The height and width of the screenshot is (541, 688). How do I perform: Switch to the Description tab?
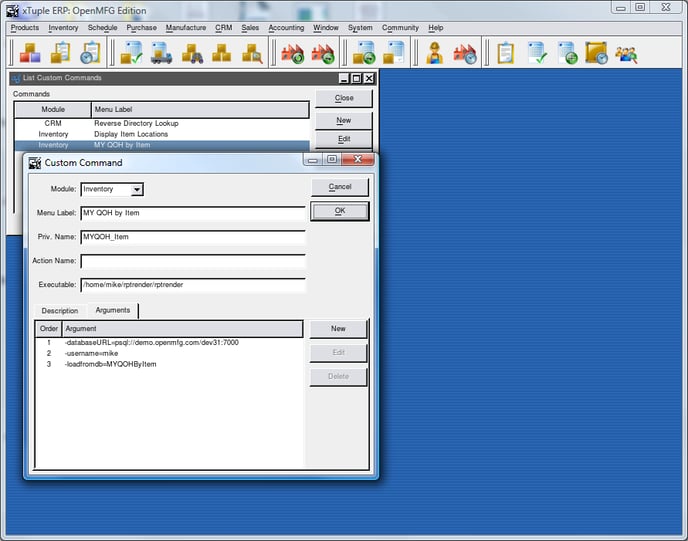[60, 310]
